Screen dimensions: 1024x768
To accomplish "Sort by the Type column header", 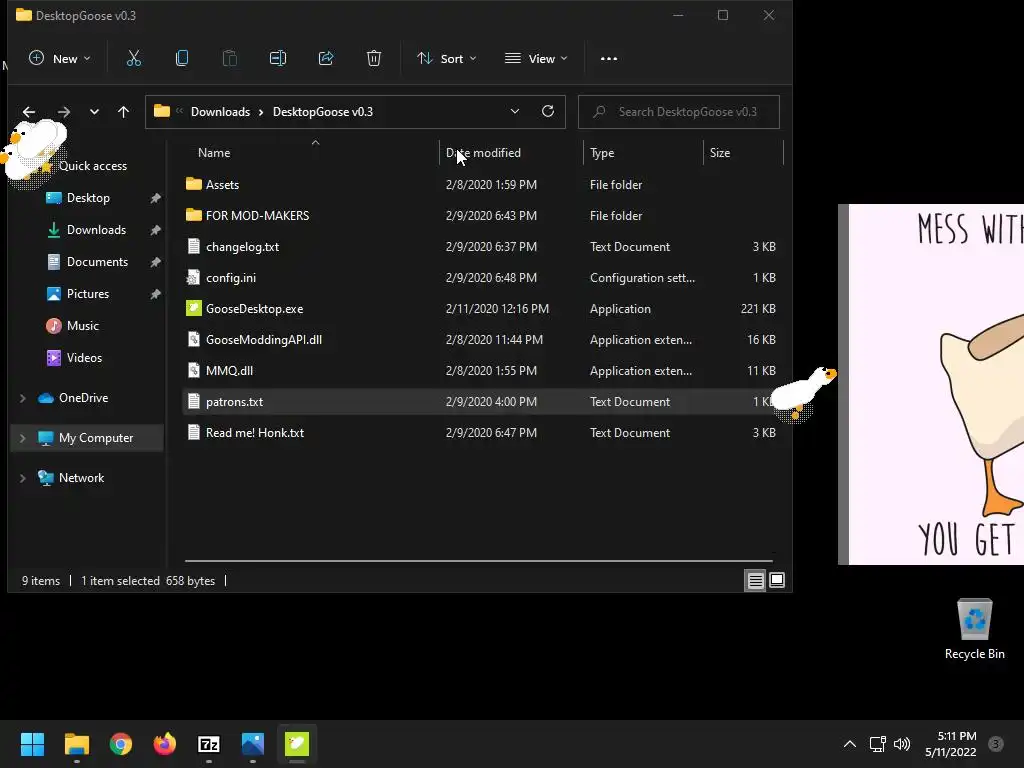I will tap(643, 153).
